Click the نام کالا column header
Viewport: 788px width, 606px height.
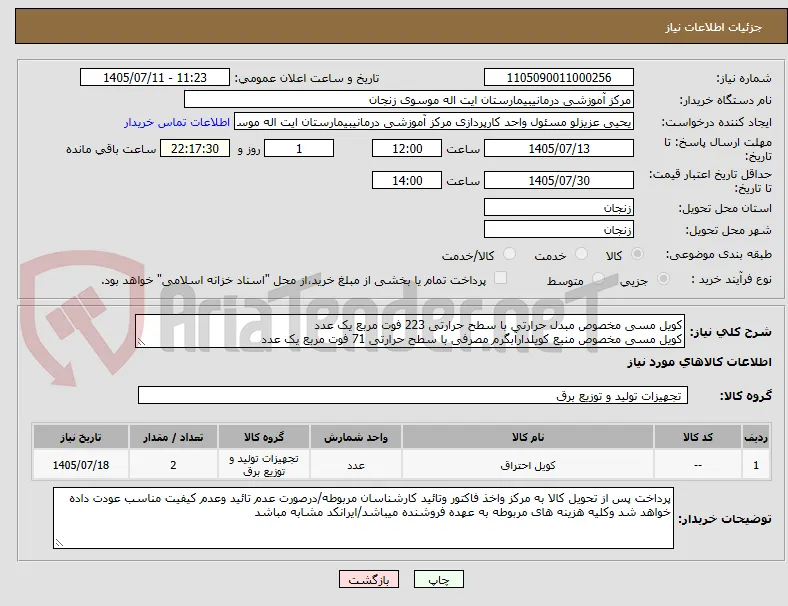pyautogui.click(x=528, y=437)
